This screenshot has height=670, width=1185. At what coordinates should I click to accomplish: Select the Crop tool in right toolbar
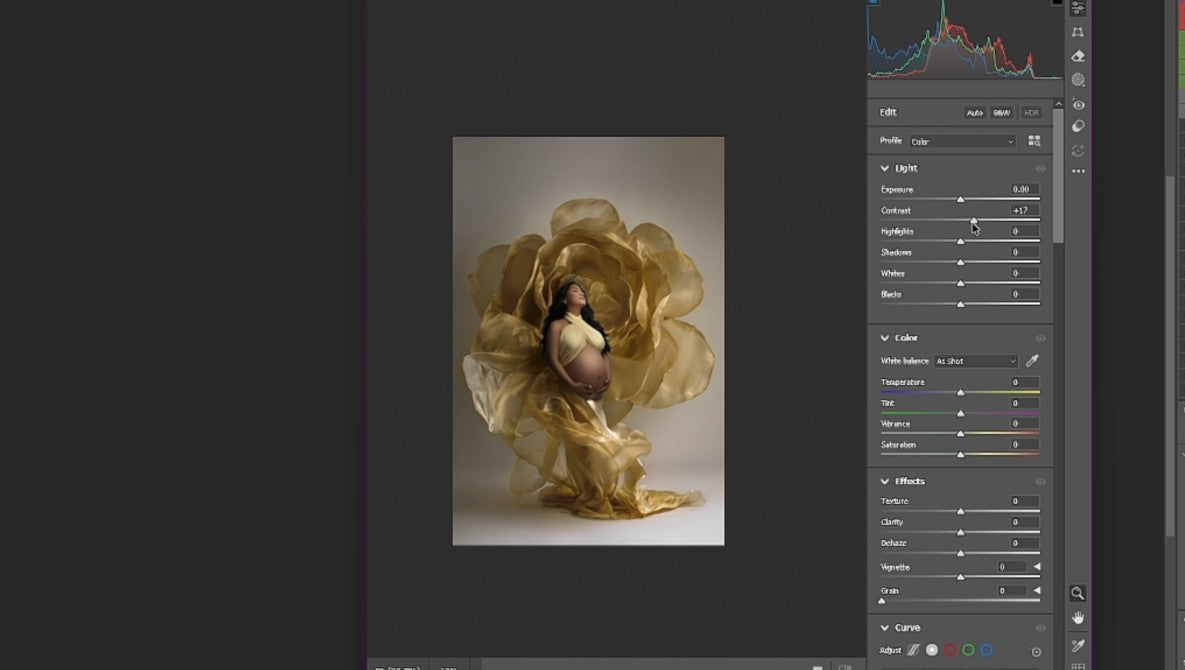point(1078,32)
